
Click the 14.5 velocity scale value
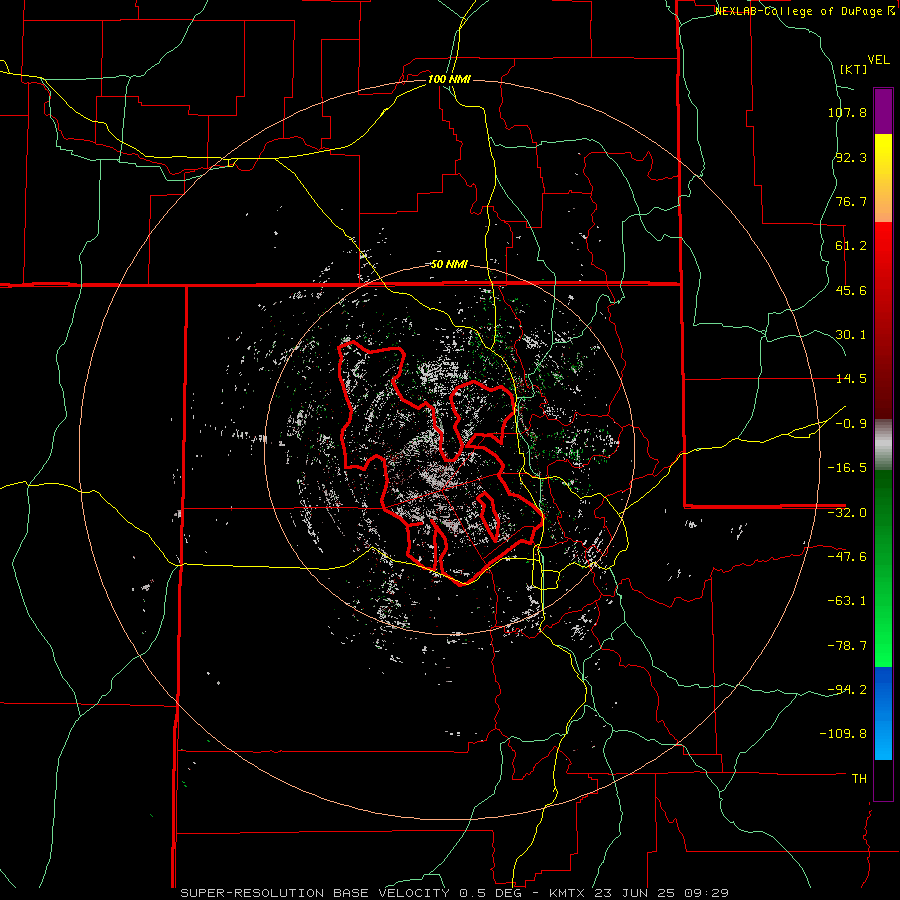(x=851, y=379)
